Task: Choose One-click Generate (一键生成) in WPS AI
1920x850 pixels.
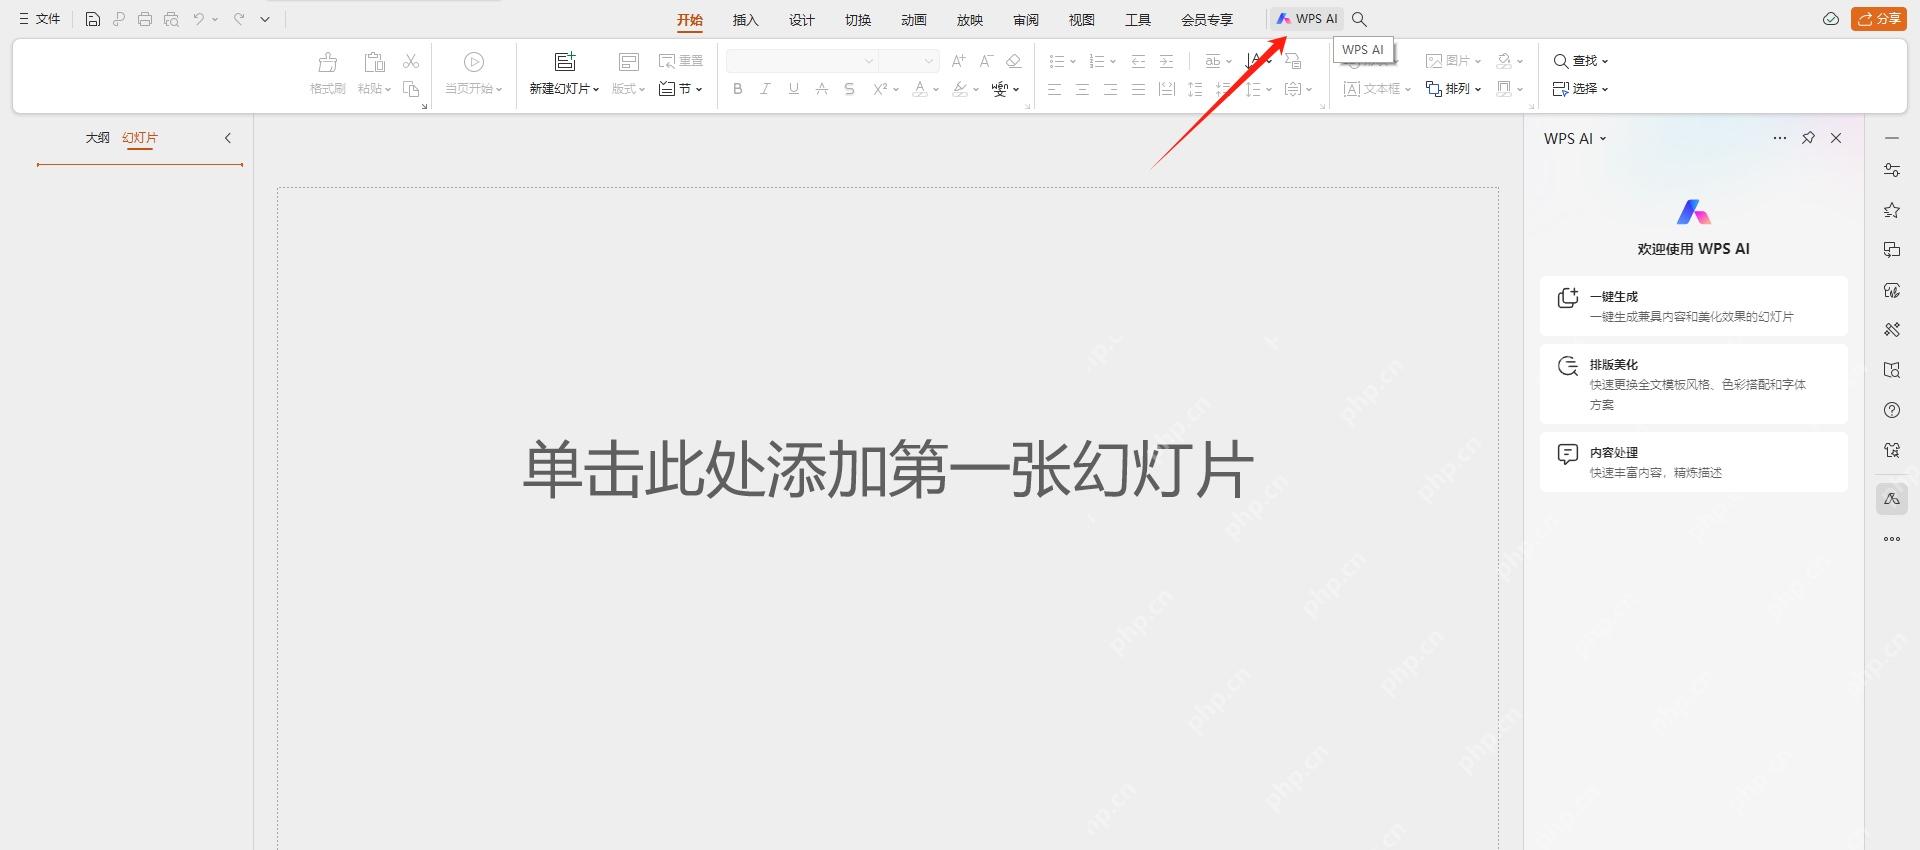Action: point(1694,306)
